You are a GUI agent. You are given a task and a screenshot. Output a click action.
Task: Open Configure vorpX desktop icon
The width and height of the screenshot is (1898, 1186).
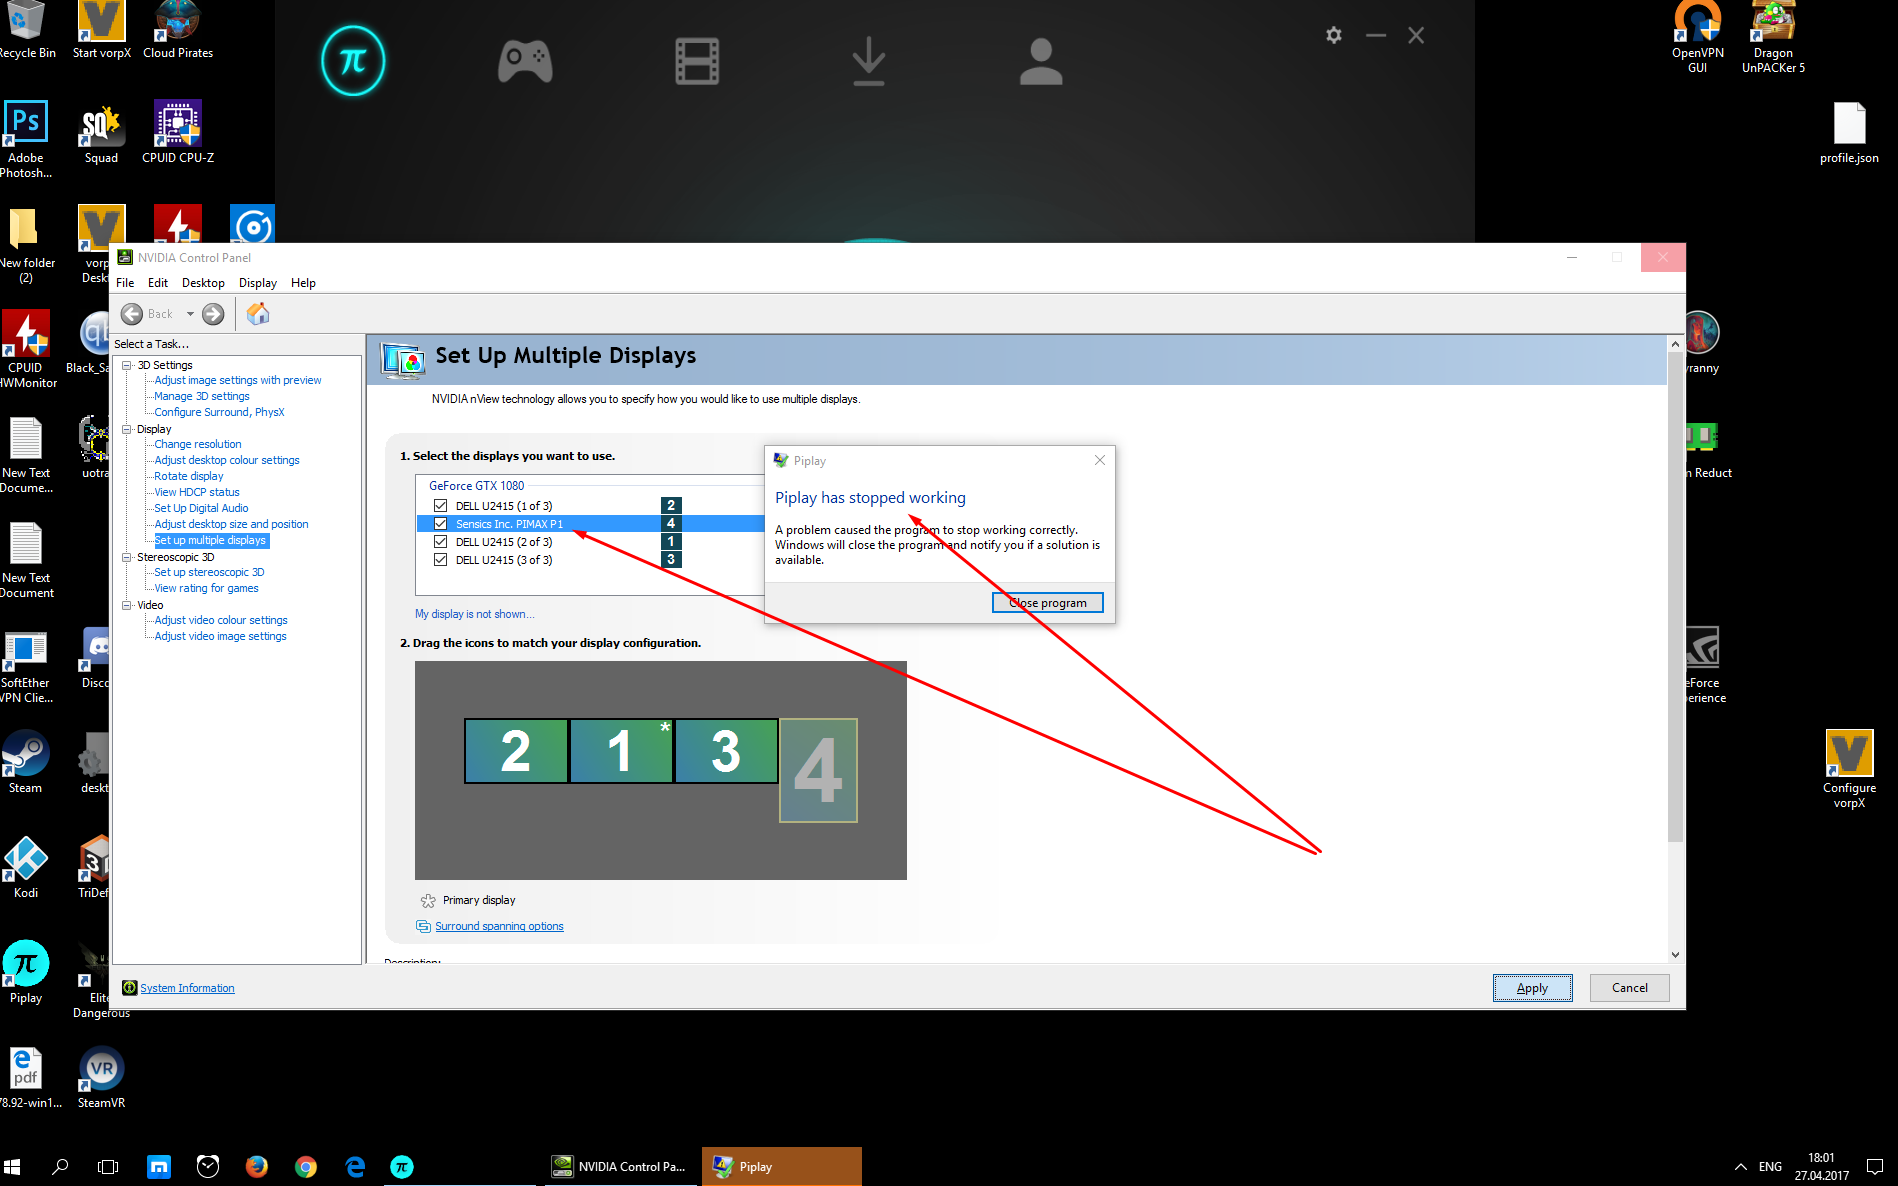point(1849,768)
